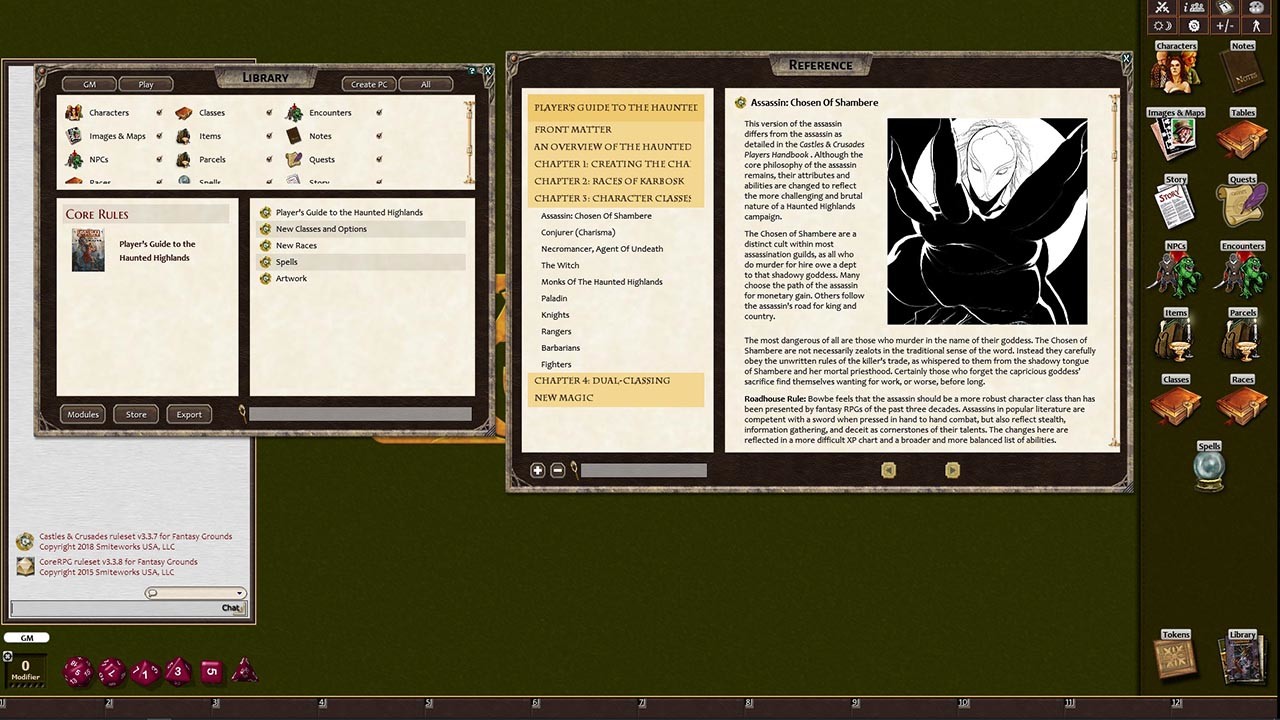Image resolution: width=1280 pixels, height=720 pixels.
Task: Click the Modules button
Action: pos(82,413)
